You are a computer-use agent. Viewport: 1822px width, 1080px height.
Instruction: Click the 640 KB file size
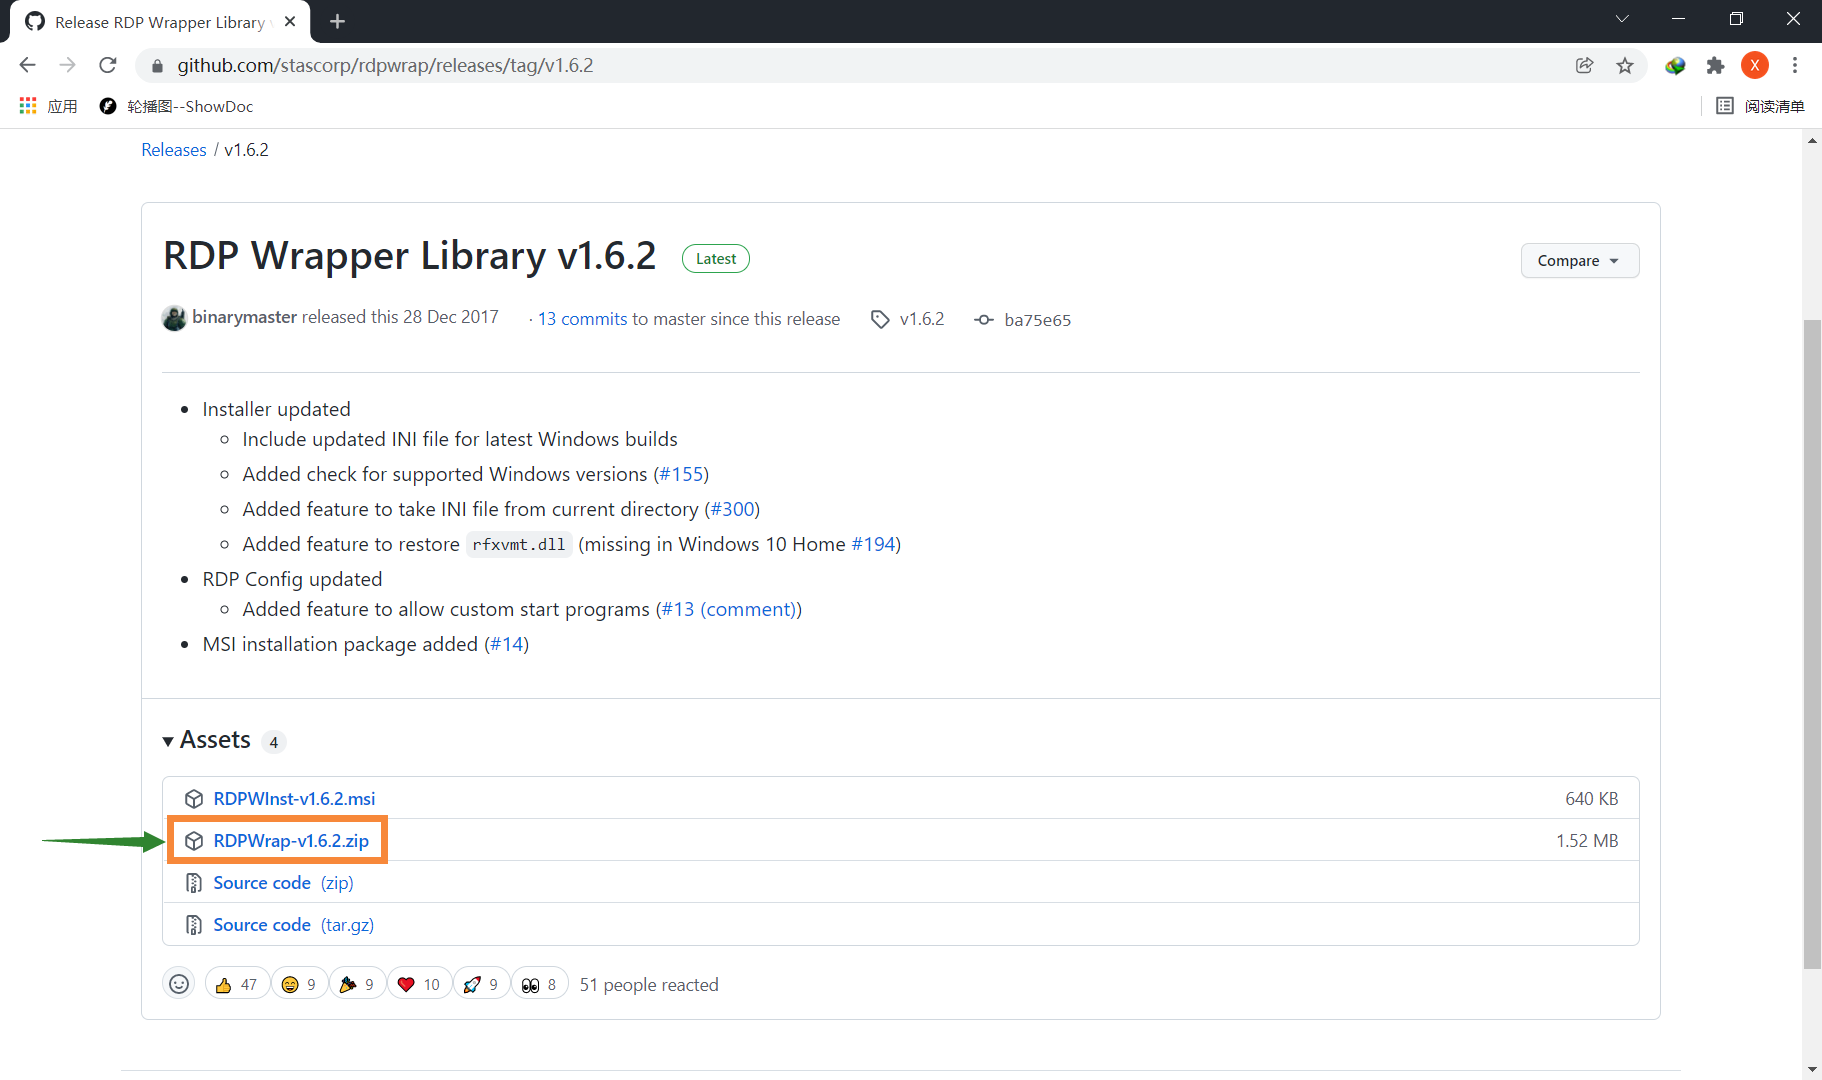pos(1591,798)
